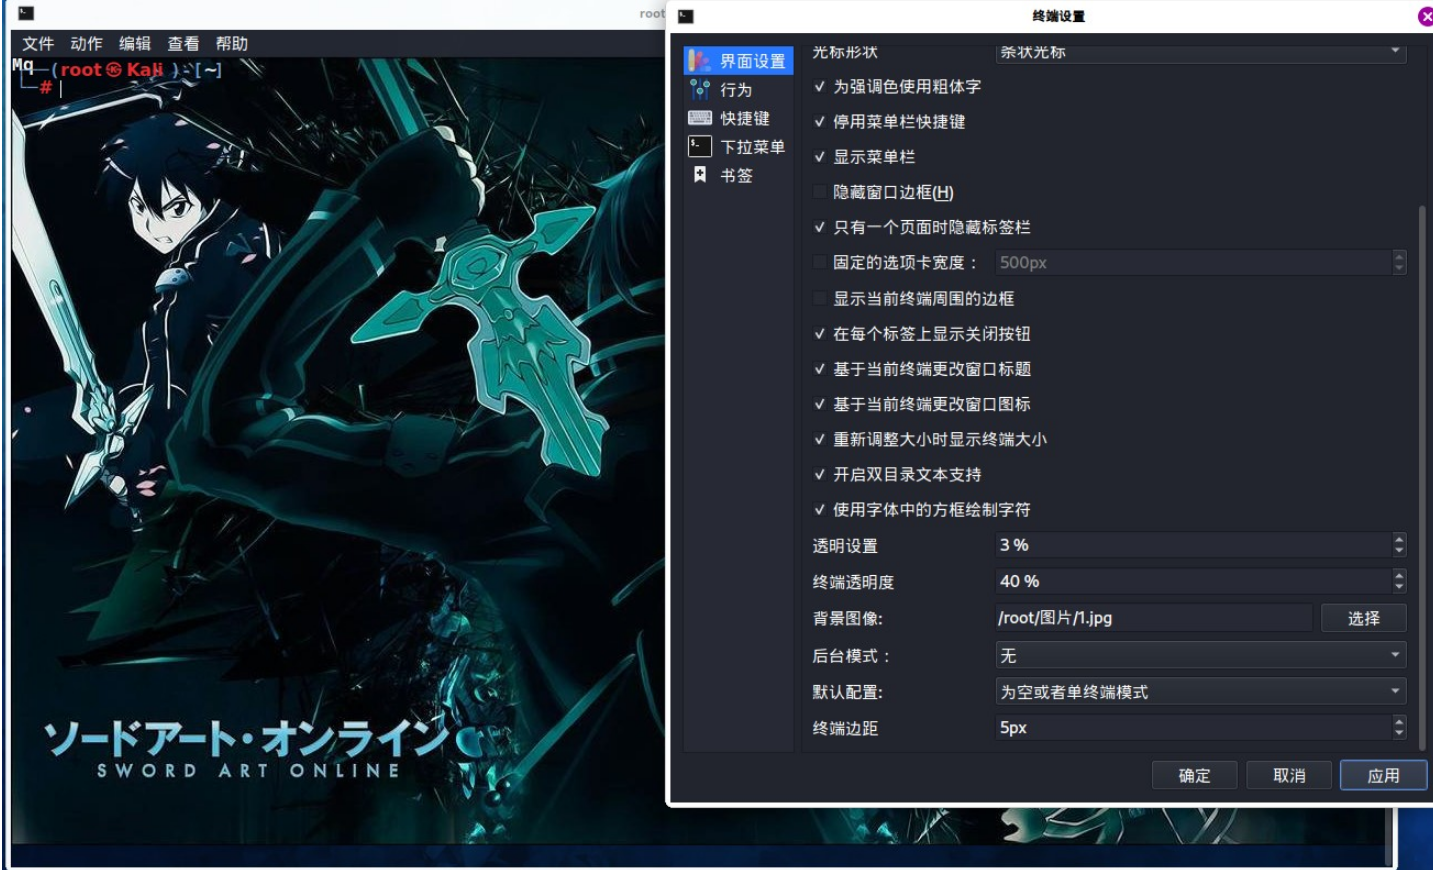Open the 默认配置 dropdown

[1201, 691]
